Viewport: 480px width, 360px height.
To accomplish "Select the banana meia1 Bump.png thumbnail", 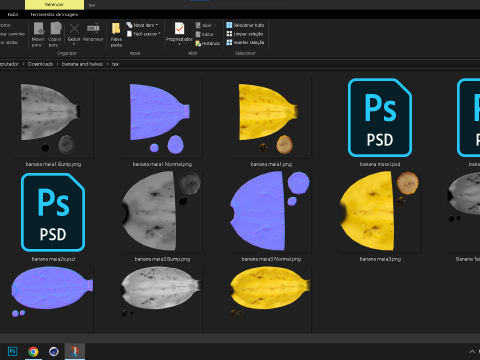I will point(53,118).
